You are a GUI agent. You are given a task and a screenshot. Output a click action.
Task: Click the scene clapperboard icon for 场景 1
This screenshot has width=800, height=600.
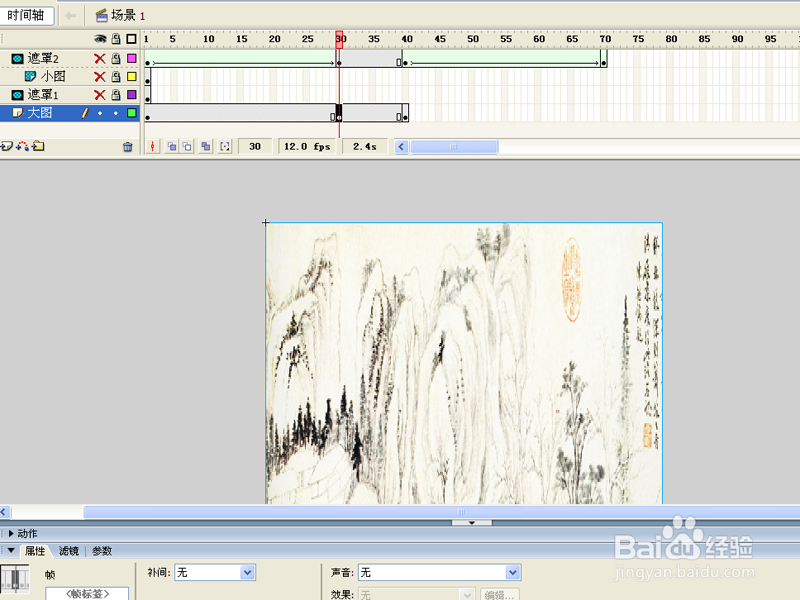tap(102, 16)
